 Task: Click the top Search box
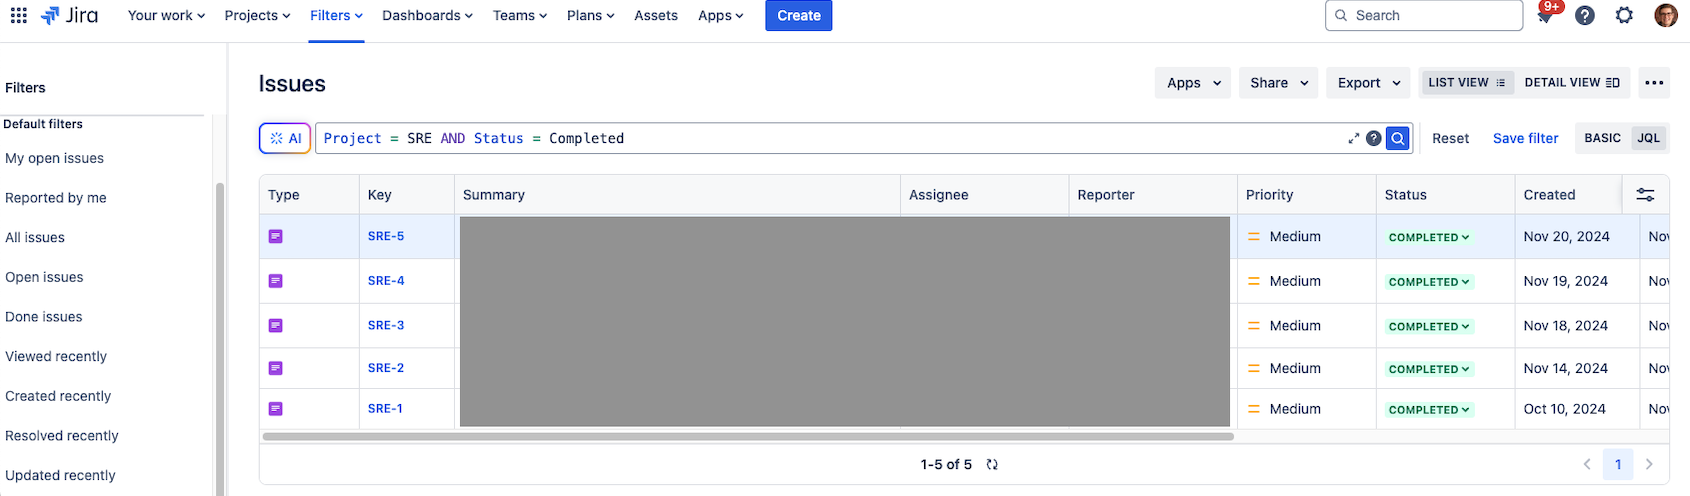(x=1424, y=15)
